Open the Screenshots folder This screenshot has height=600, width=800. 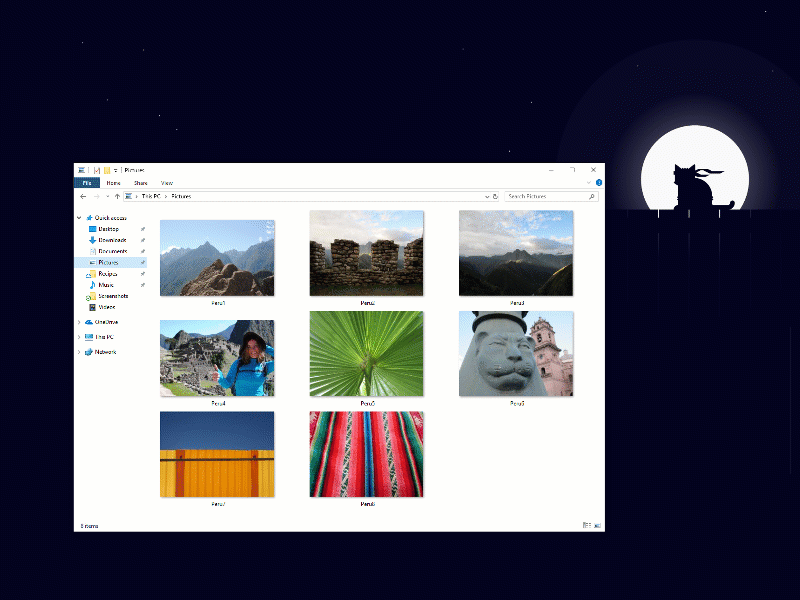click(115, 297)
